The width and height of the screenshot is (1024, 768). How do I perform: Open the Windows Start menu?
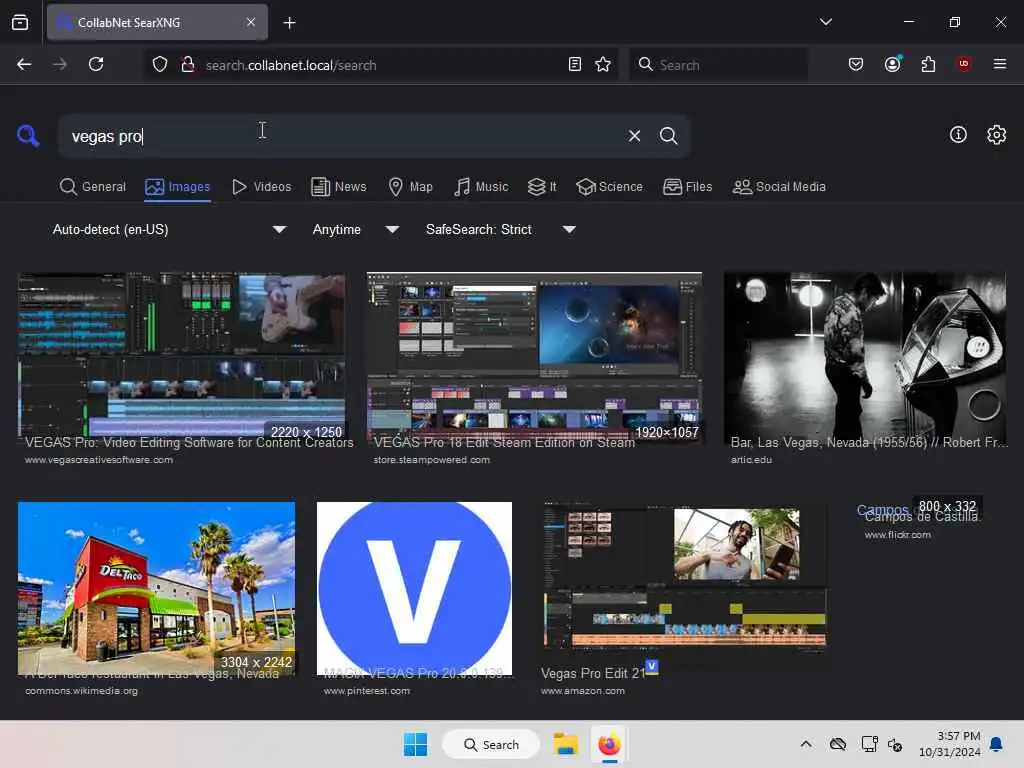(415, 744)
